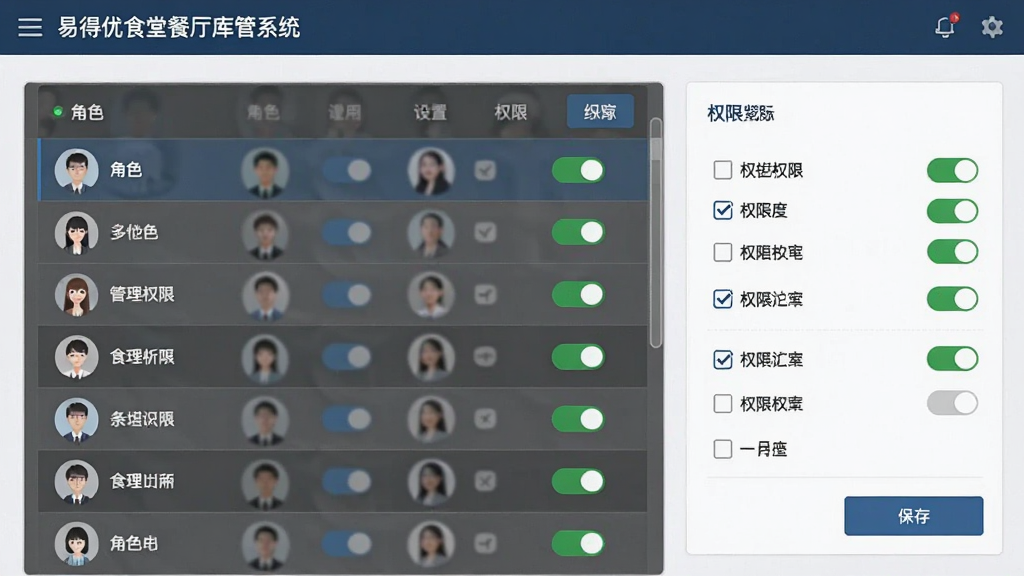Check the 一月癌 checkbox

click(722, 449)
